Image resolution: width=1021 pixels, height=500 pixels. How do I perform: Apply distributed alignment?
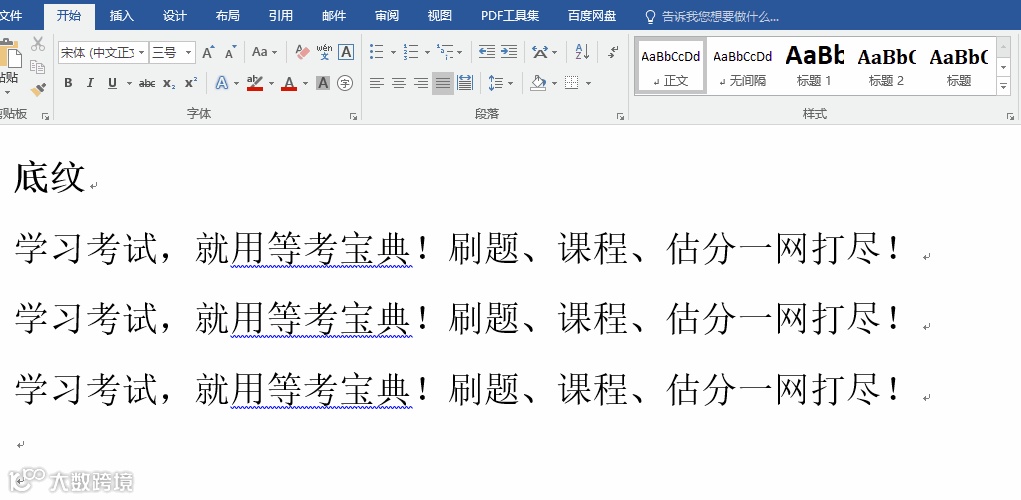point(465,83)
